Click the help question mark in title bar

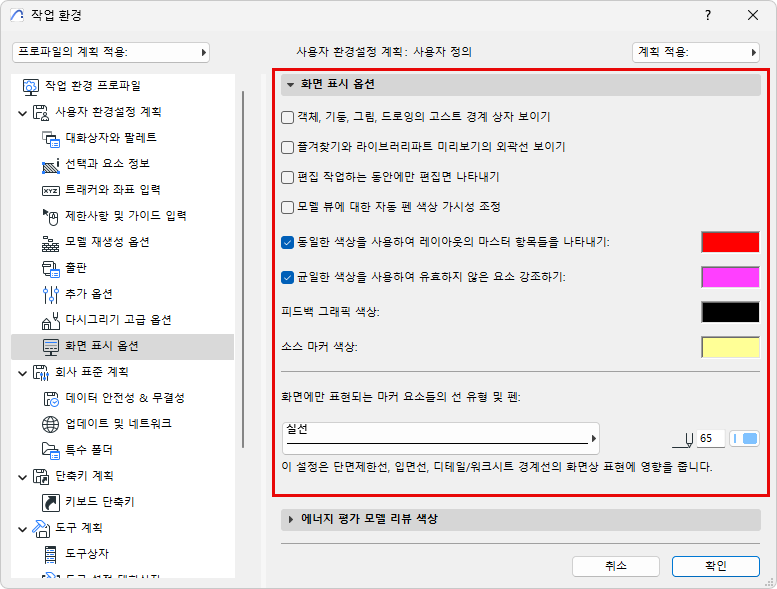[708, 15]
